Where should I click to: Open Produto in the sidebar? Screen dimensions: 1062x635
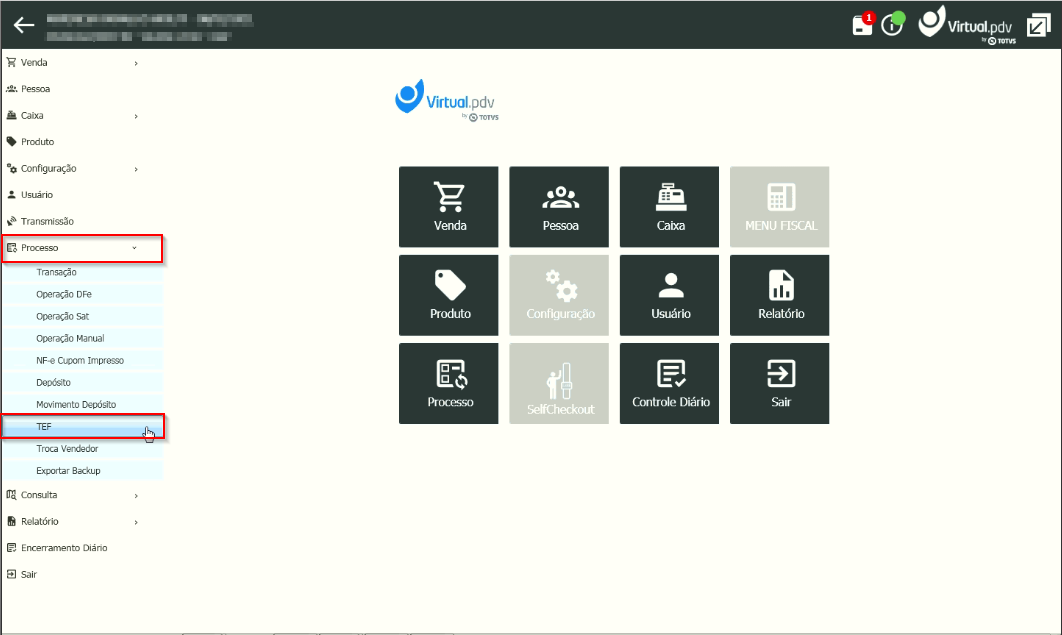tap(37, 141)
